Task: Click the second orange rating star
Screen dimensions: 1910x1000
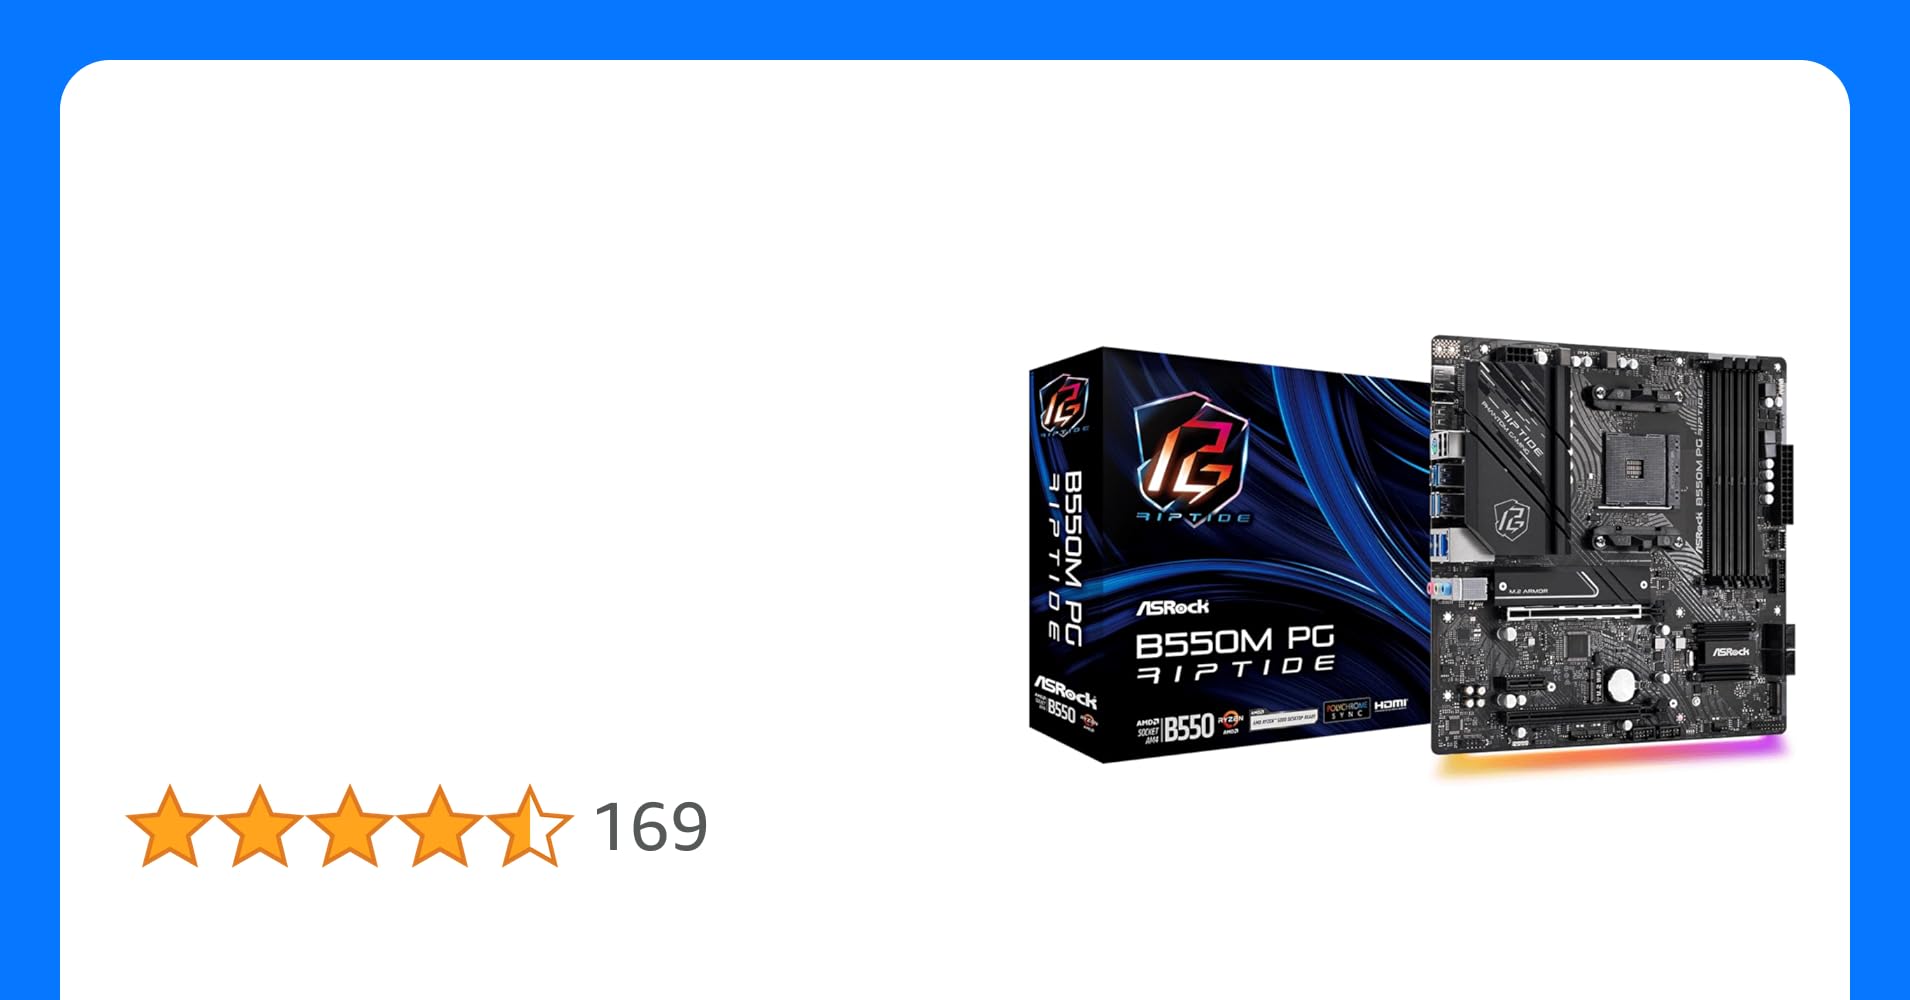Action: [x=260, y=826]
